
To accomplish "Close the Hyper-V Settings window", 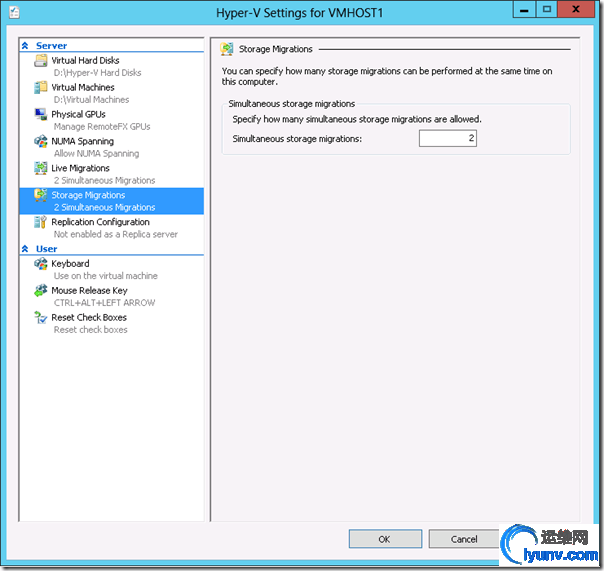I will tap(576, 10).
